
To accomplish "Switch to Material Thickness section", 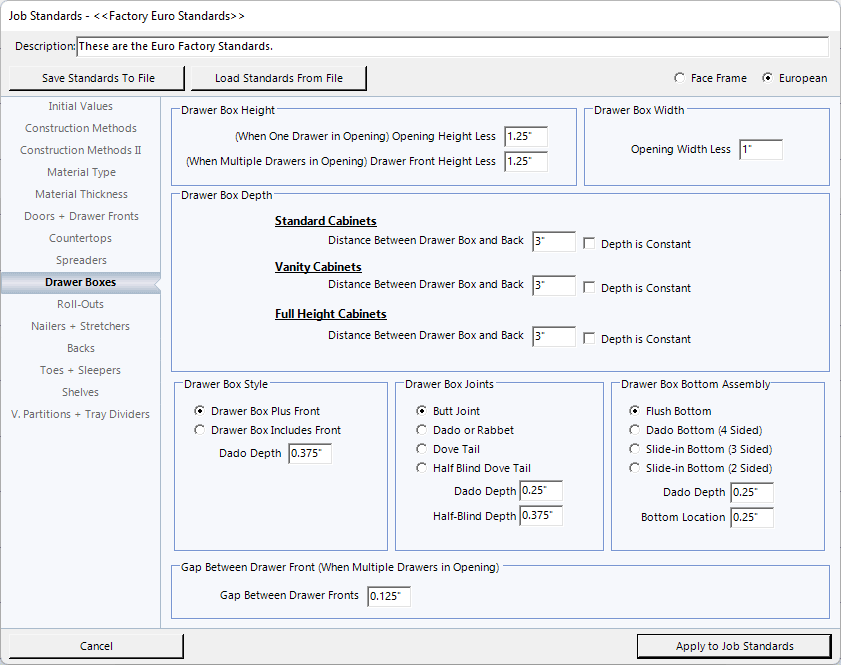I will tap(81, 194).
